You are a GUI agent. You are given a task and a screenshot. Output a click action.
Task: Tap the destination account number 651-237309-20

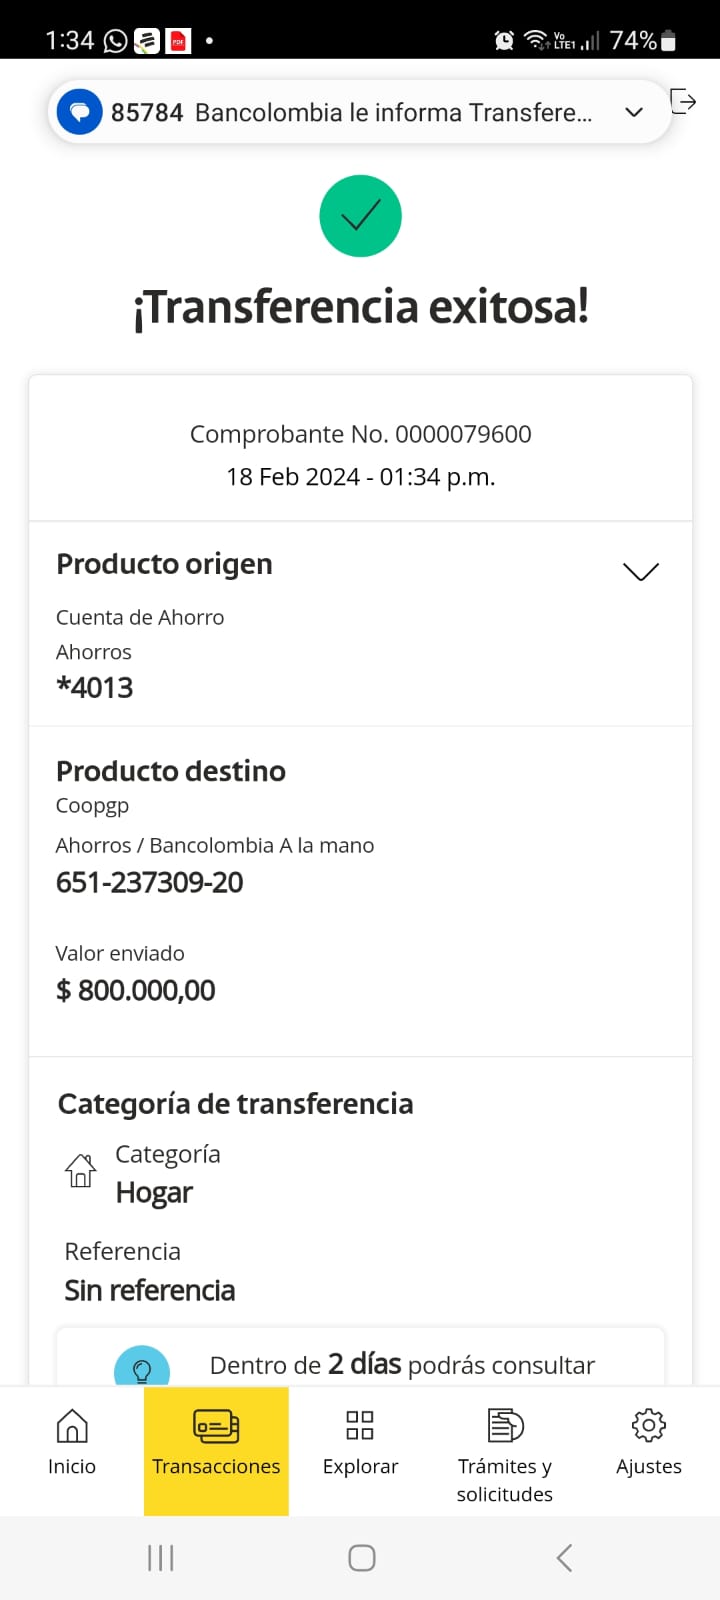point(150,882)
